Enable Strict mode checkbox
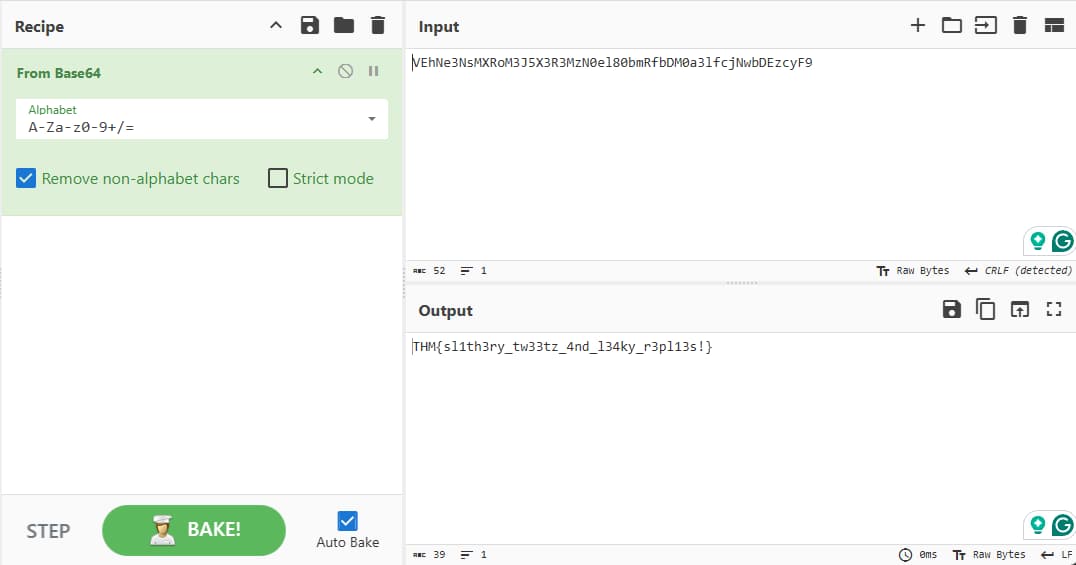The height and width of the screenshot is (565, 1076). [278, 179]
